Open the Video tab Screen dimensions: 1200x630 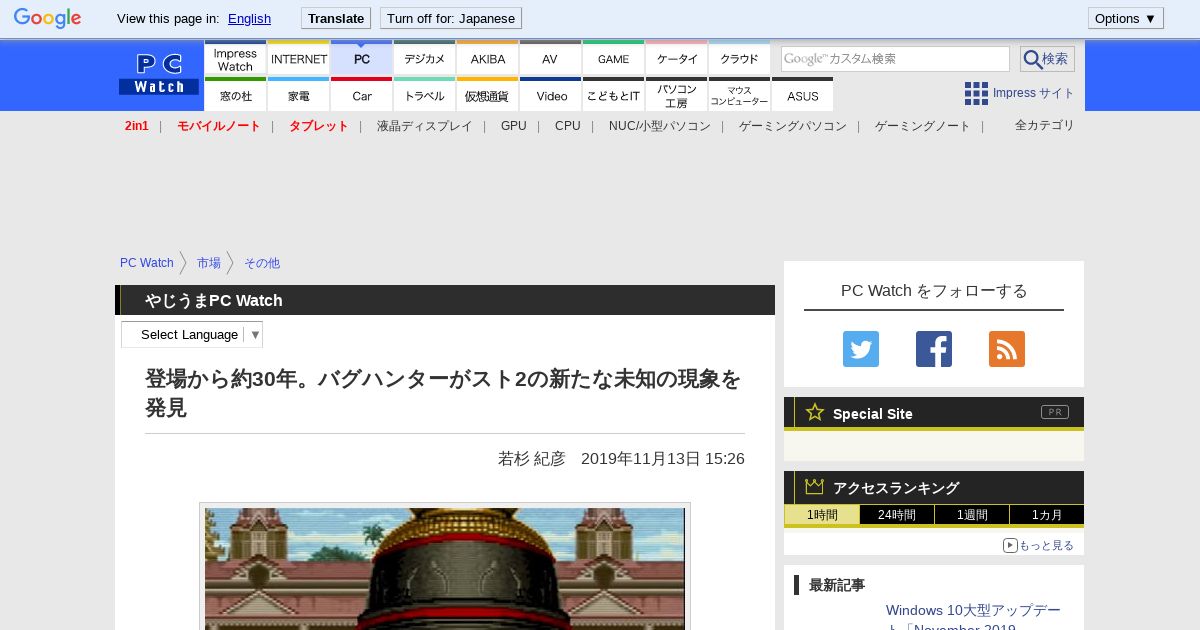coord(551,95)
